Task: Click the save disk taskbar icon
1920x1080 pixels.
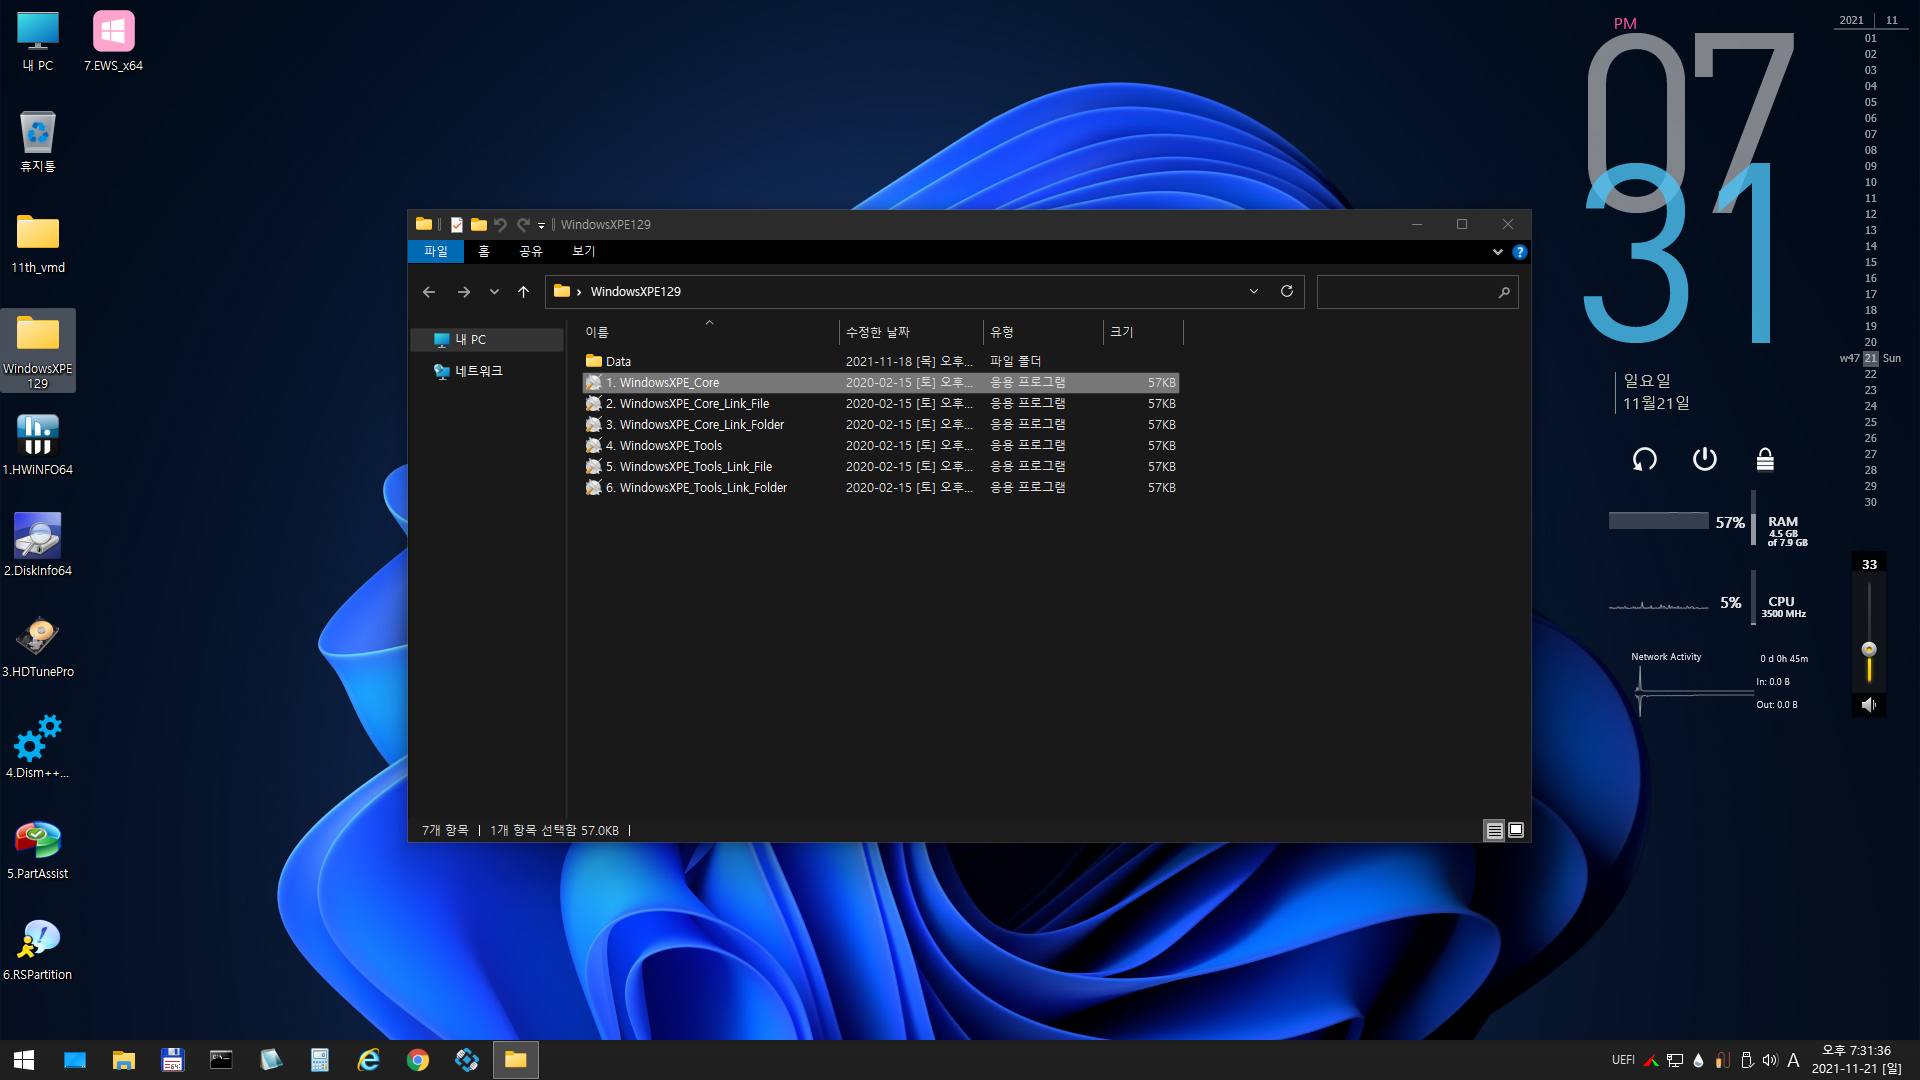Action: click(172, 1060)
